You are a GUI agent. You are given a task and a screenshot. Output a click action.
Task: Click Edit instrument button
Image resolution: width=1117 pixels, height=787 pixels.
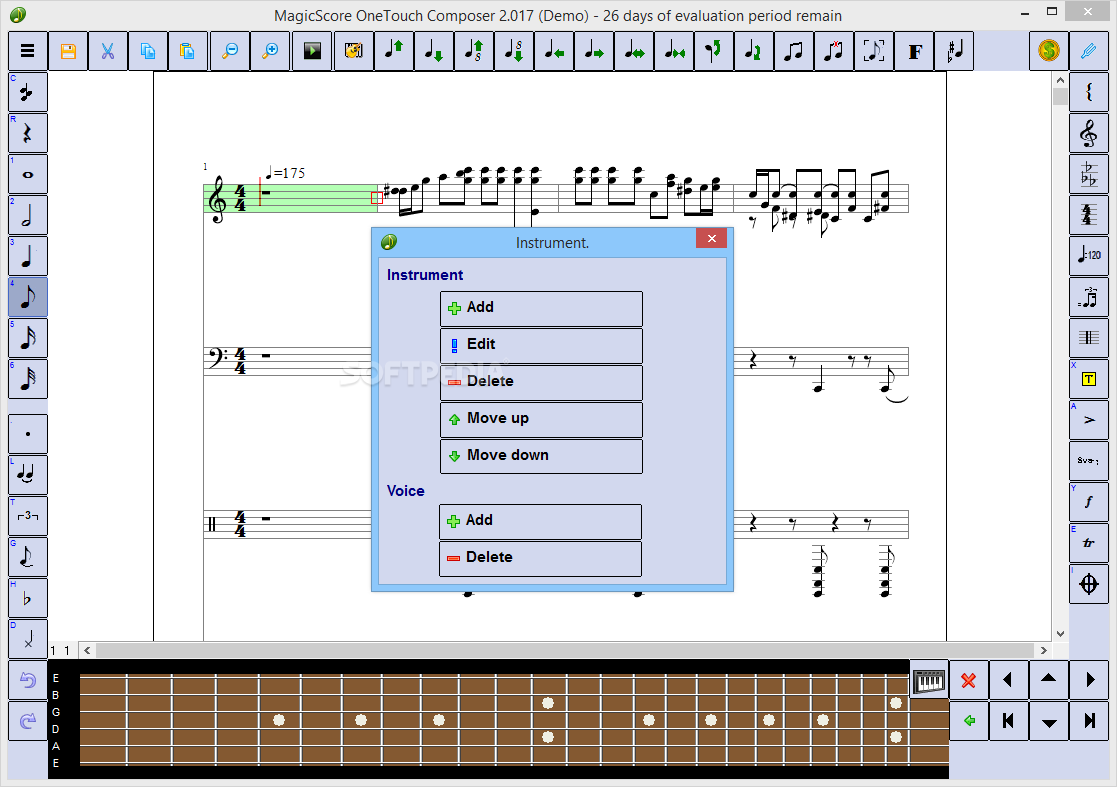pyautogui.click(x=541, y=345)
